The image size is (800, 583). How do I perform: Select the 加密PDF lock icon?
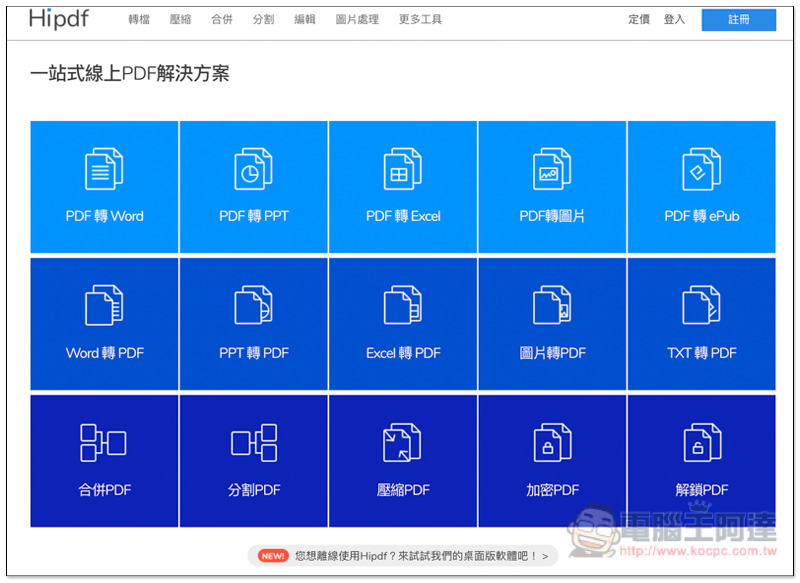(x=553, y=443)
